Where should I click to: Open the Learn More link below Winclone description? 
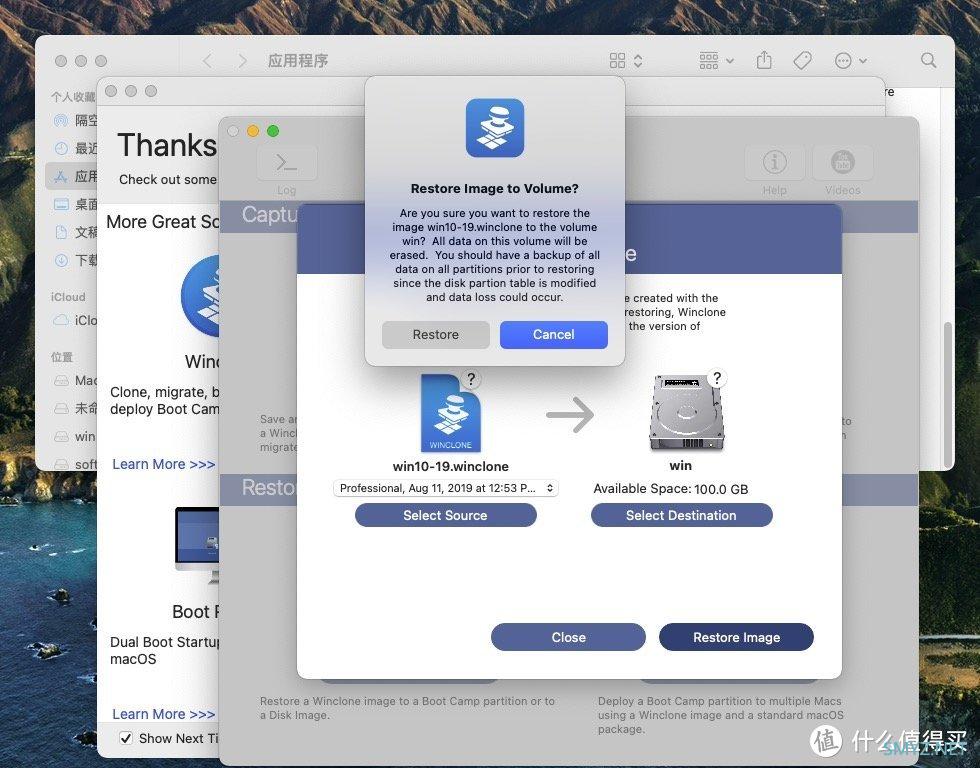point(164,464)
